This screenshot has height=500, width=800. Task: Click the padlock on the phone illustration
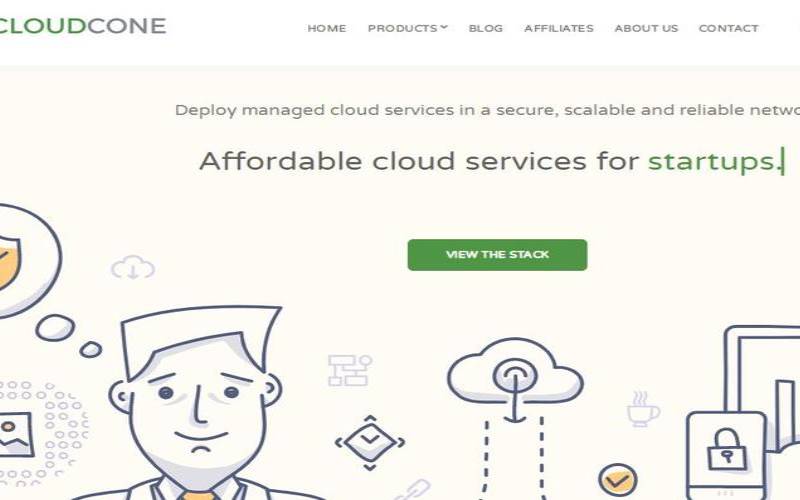pos(727,449)
